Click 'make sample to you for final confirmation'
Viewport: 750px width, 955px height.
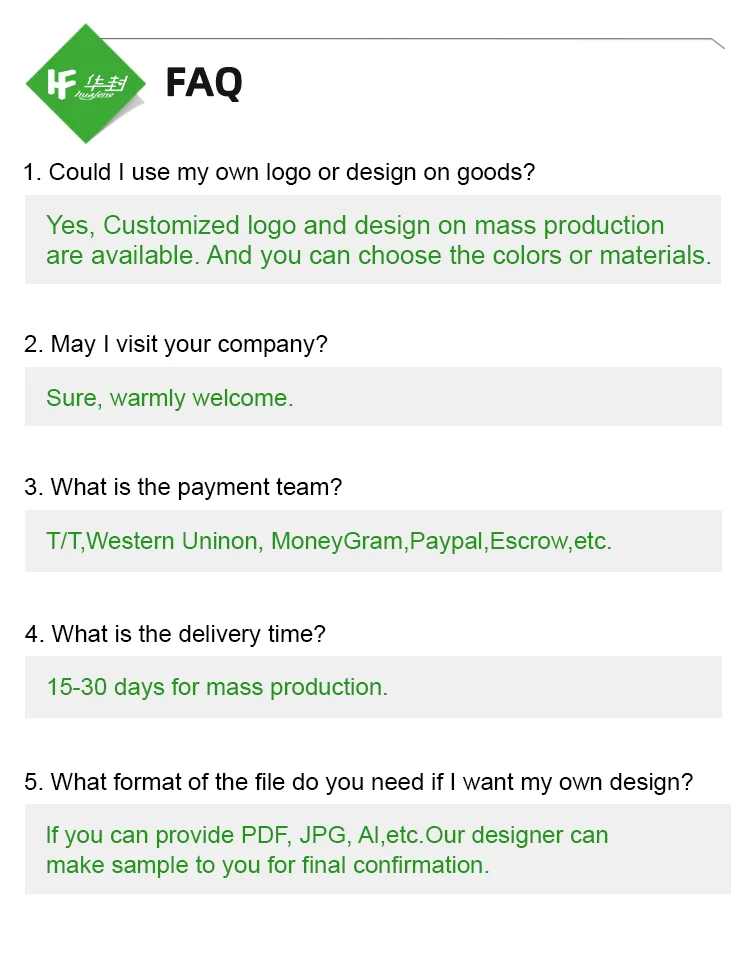click(268, 865)
